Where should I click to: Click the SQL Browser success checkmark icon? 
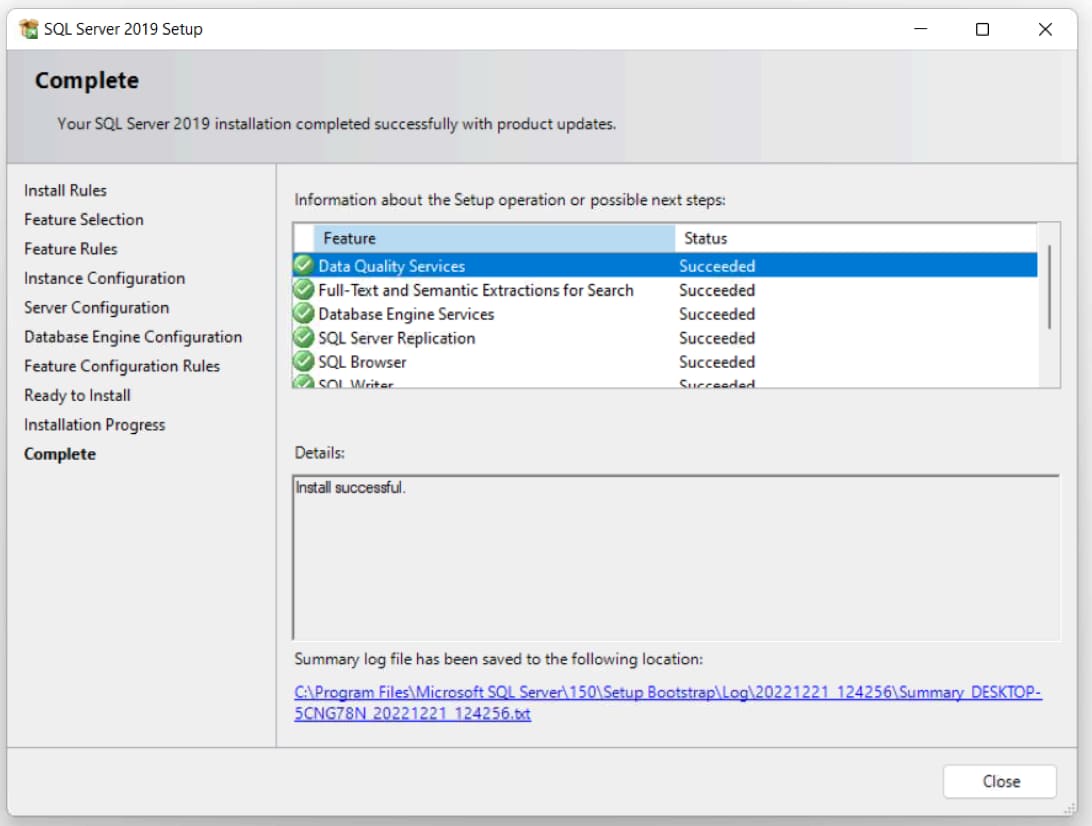[x=304, y=362]
